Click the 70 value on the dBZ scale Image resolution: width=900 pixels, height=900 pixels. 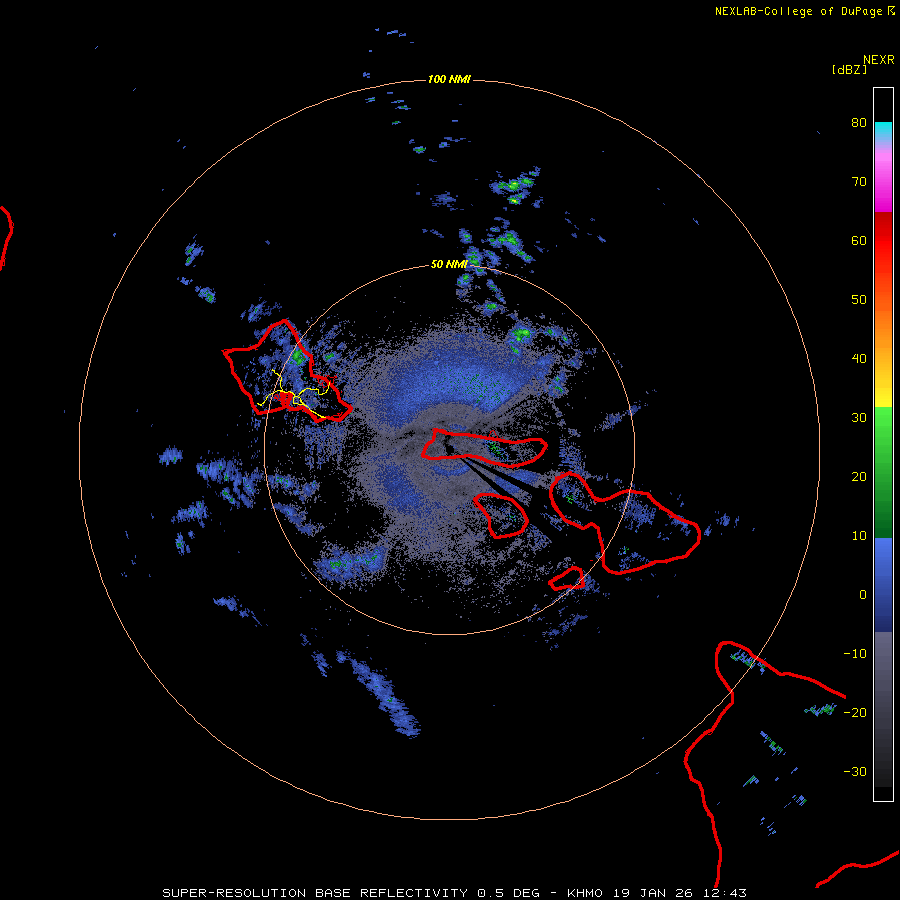coord(859,182)
